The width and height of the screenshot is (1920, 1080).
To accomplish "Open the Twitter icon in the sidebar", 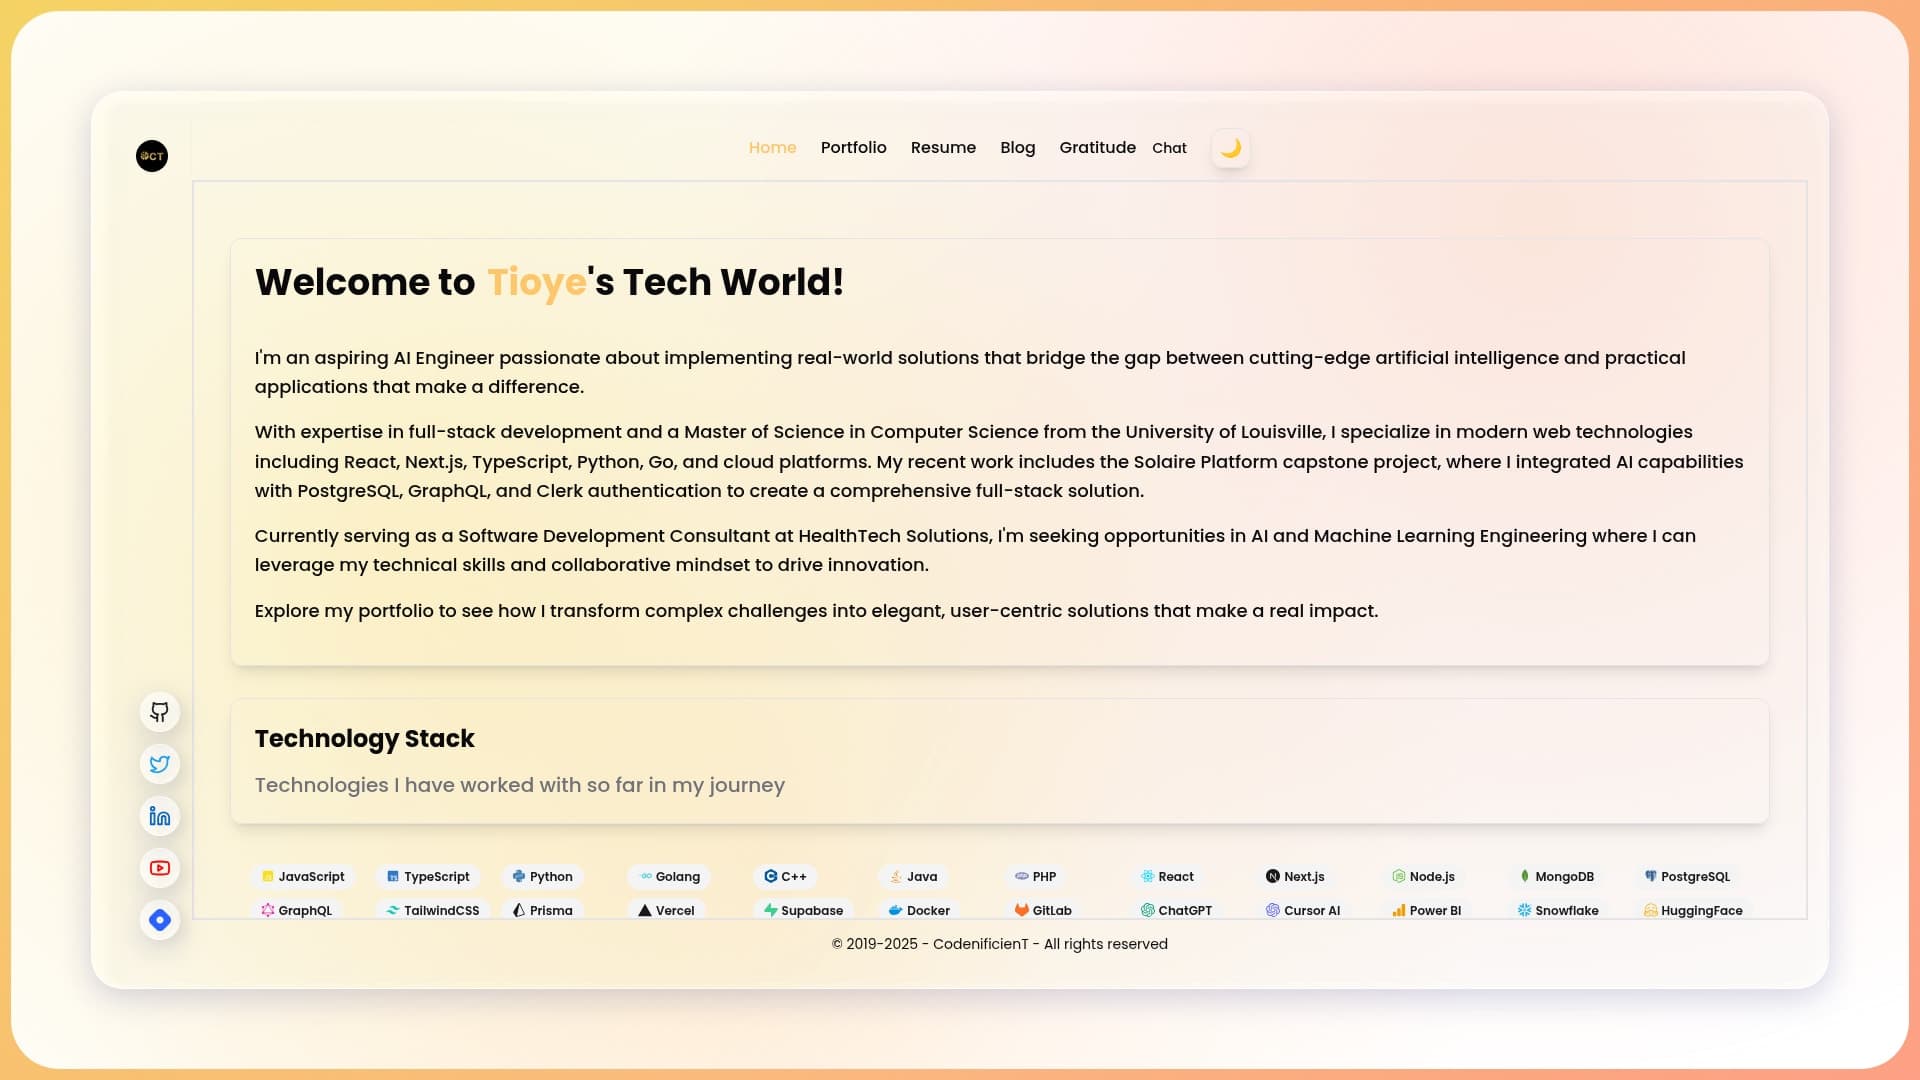I will click(x=159, y=764).
